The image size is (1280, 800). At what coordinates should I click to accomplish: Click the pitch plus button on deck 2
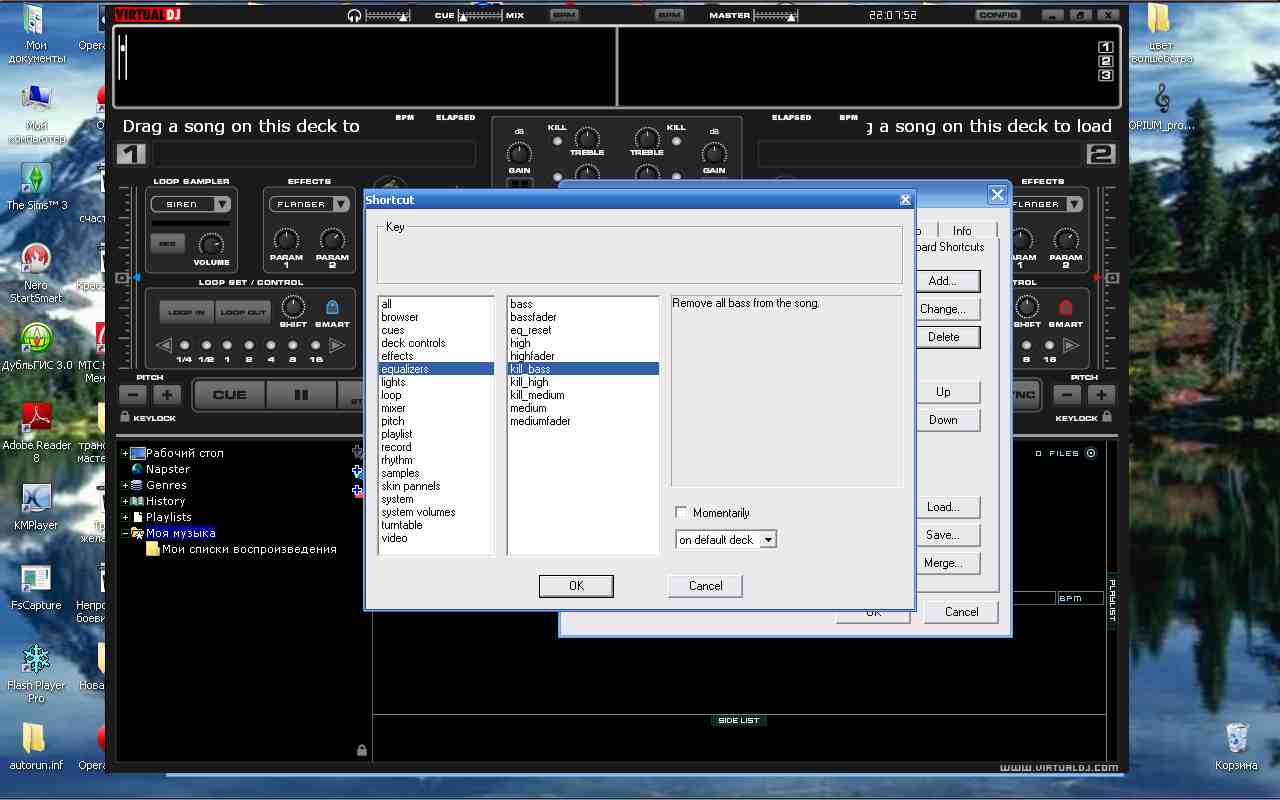1100,395
